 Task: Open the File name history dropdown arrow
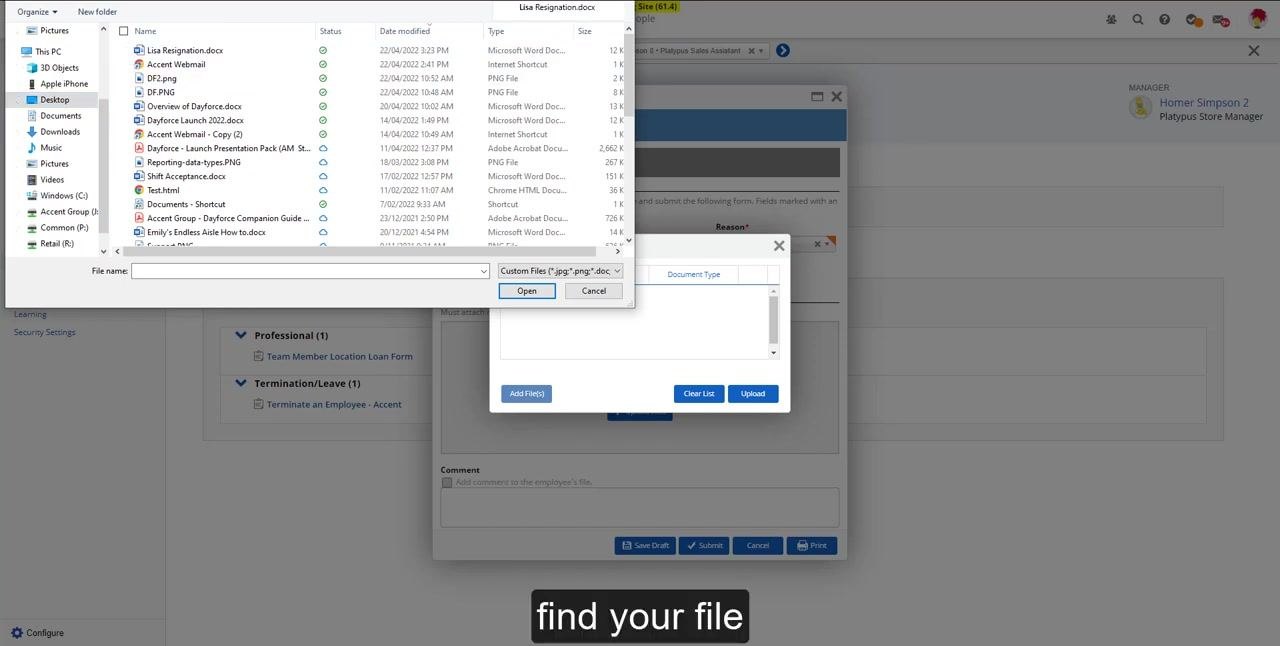(484, 271)
